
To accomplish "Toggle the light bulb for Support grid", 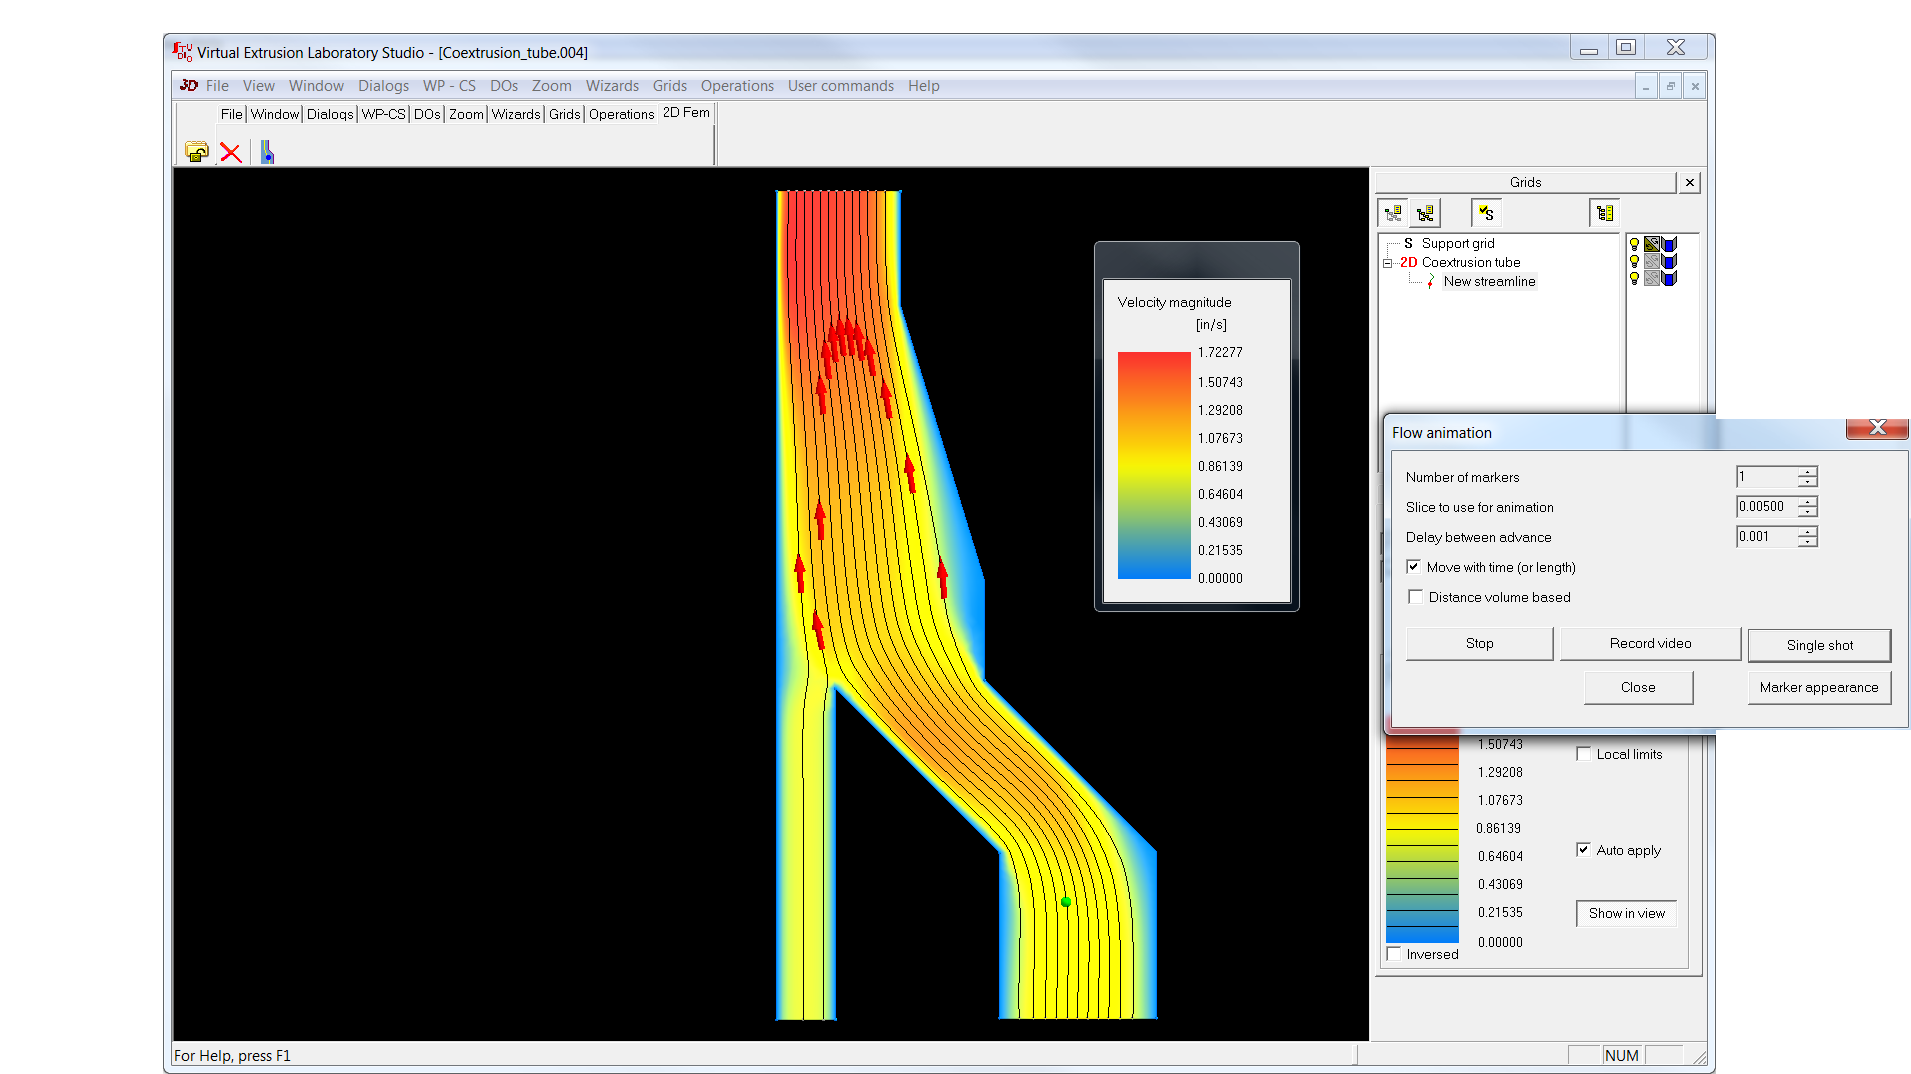I will tap(1635, 244).
